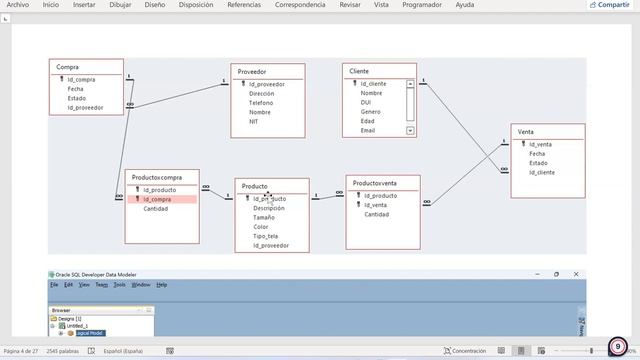The height and width of the screenshot is (360, 640).
Task: Open the Insertar ribbon tab
Action: coord(84,5)
